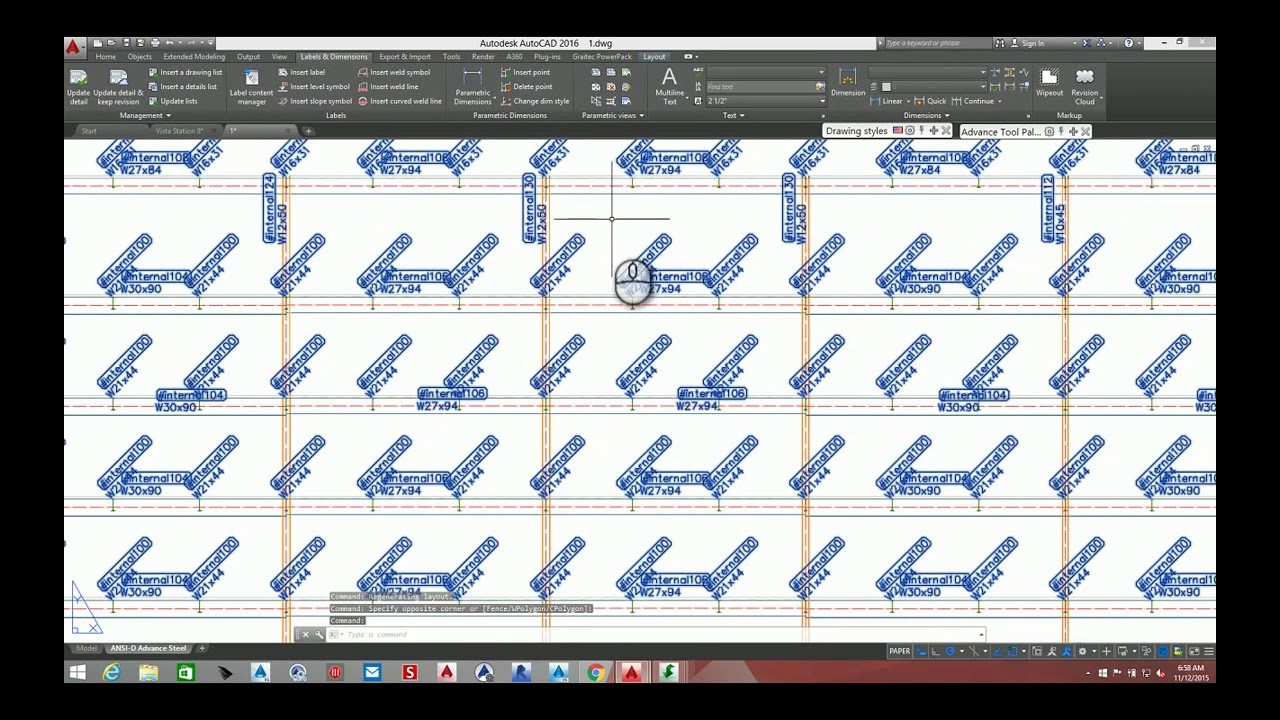Viewport: 1280px width, 720px height.
Task: Insert a drawing list
Action: (x=185, y=72)
